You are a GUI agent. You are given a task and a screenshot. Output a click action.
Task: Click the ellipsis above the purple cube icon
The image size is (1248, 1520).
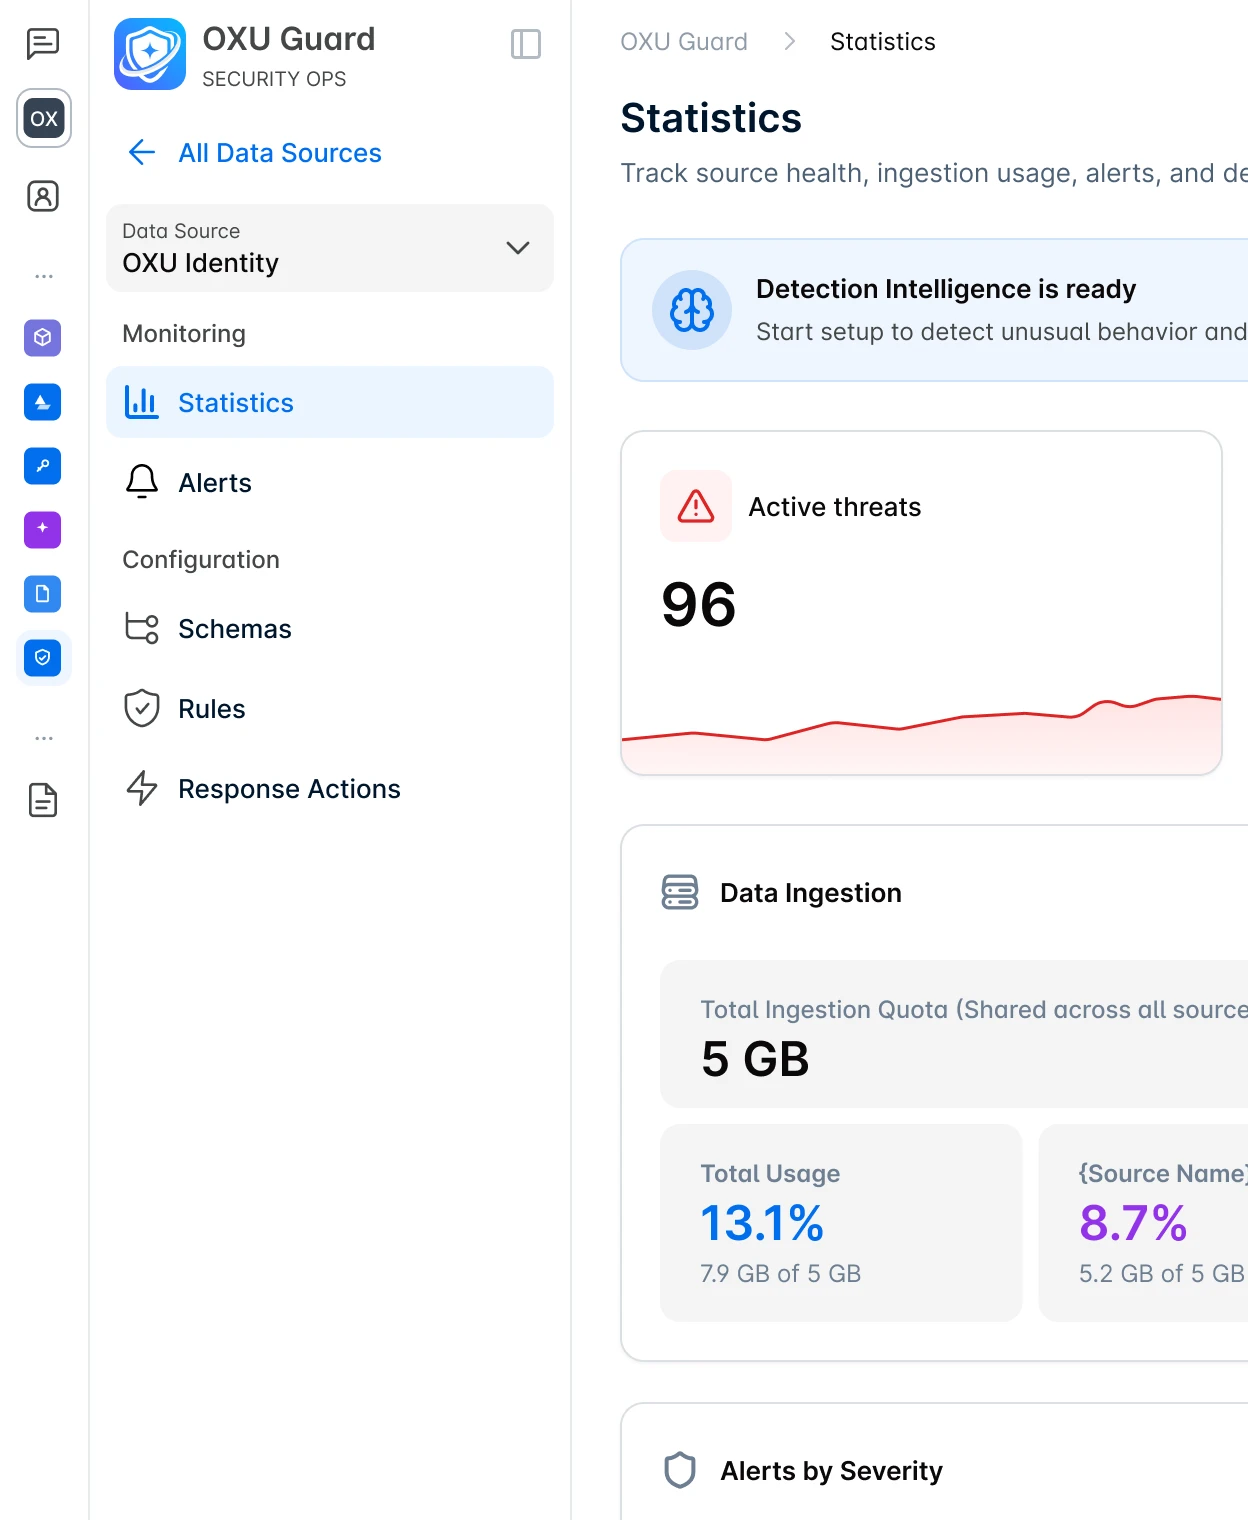point(43,276)
